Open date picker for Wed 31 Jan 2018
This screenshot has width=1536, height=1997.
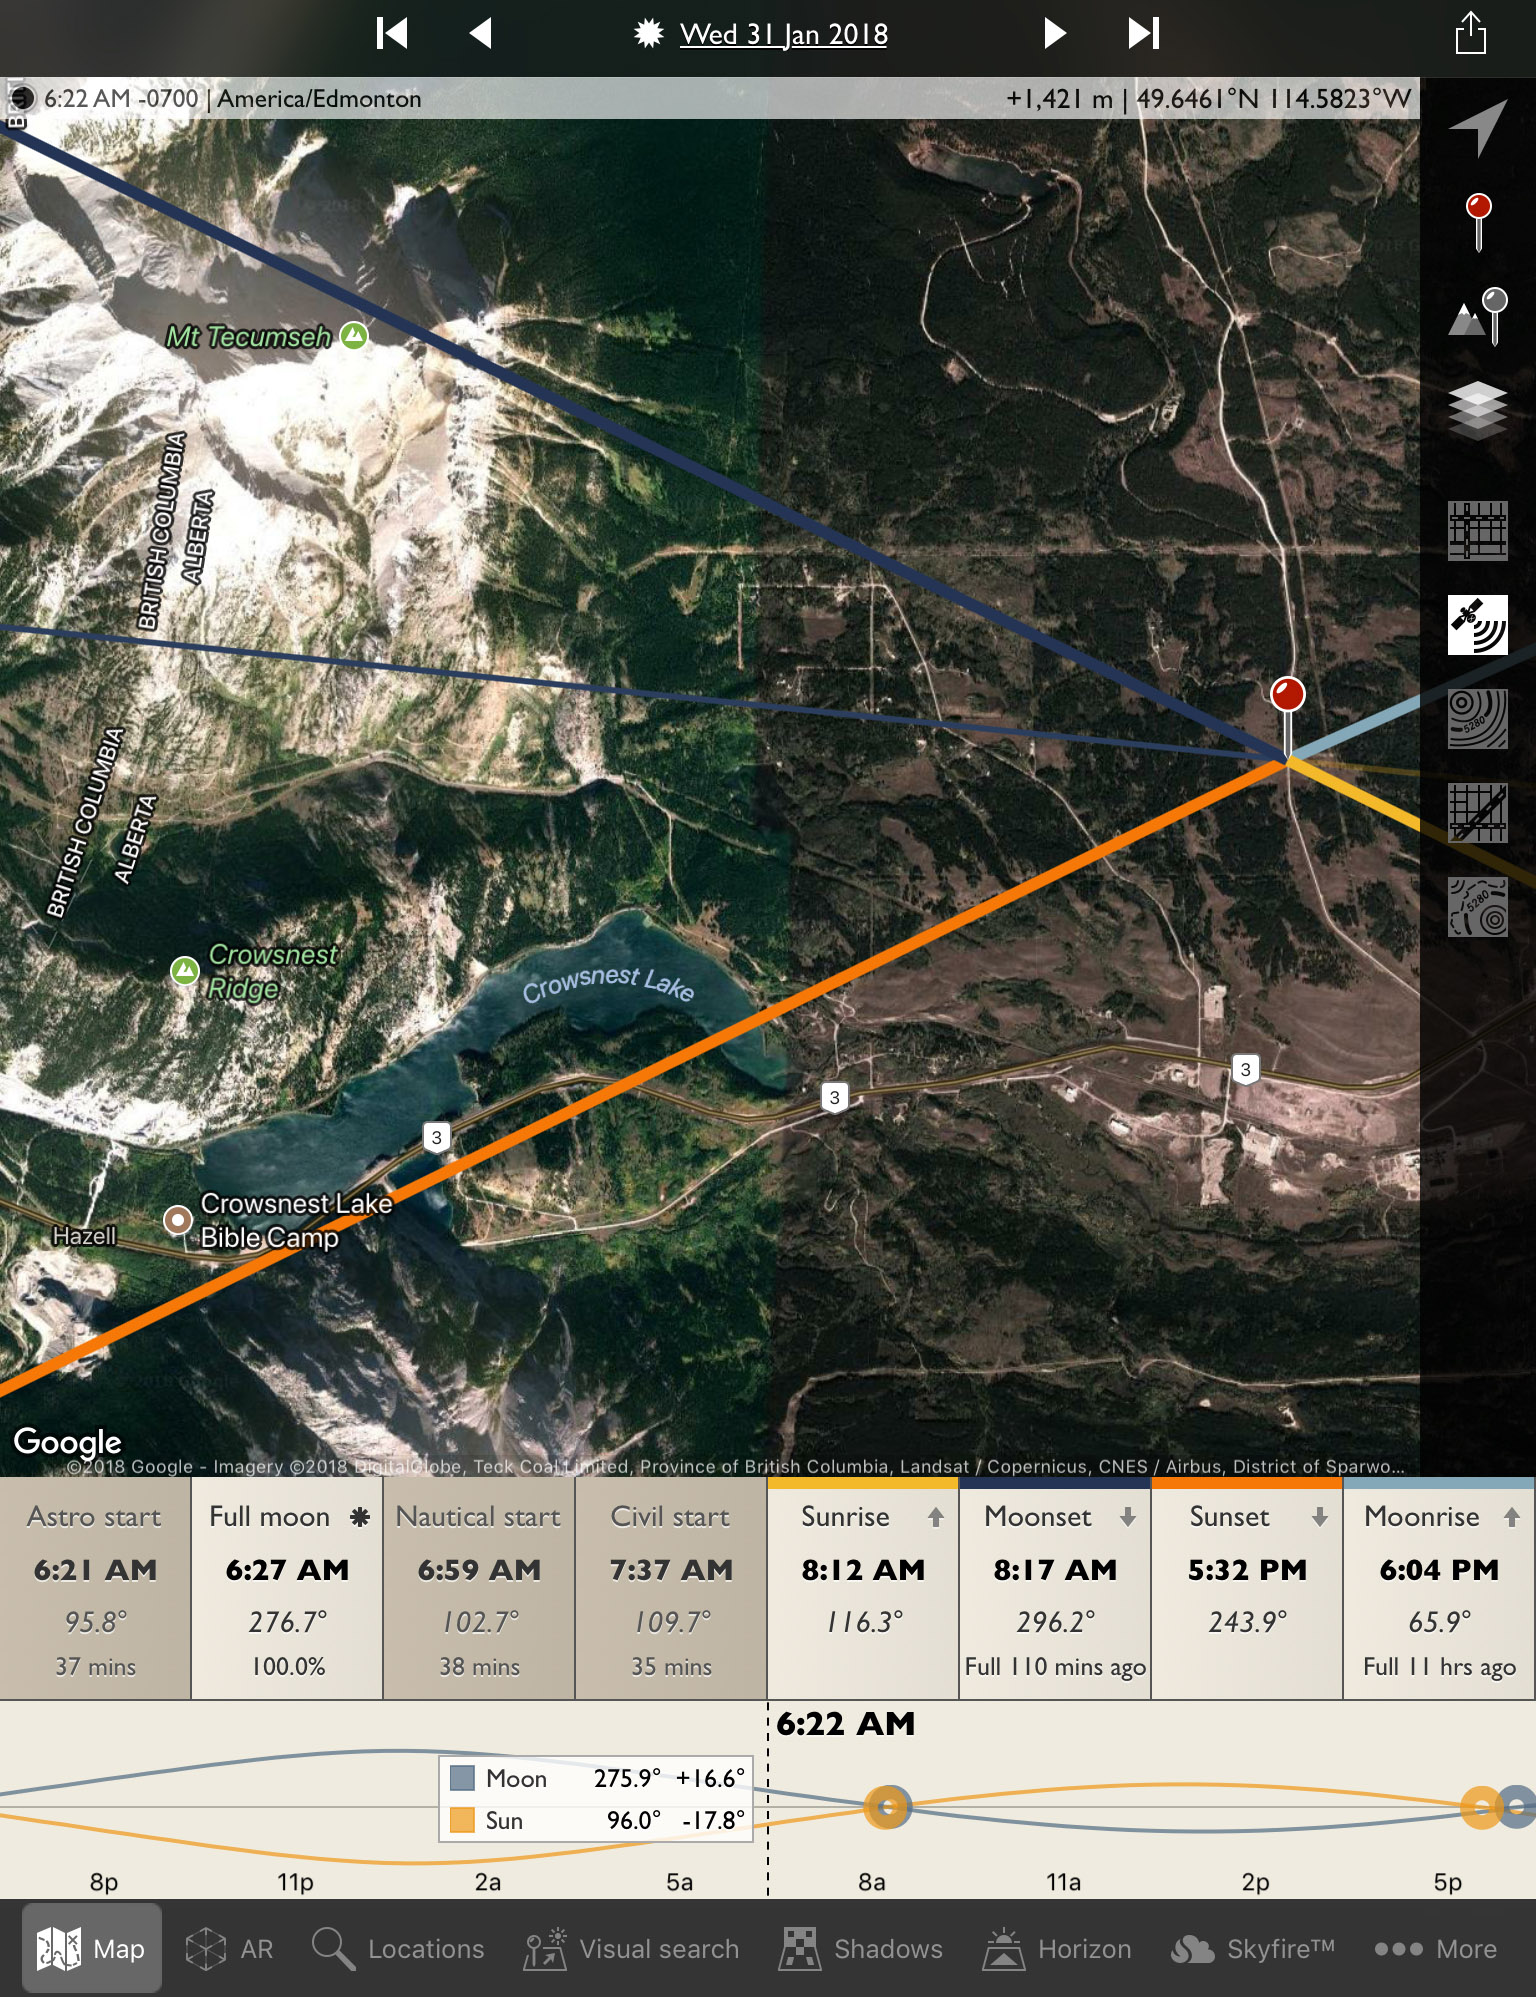pyautogui.click(x=783, y=34)
